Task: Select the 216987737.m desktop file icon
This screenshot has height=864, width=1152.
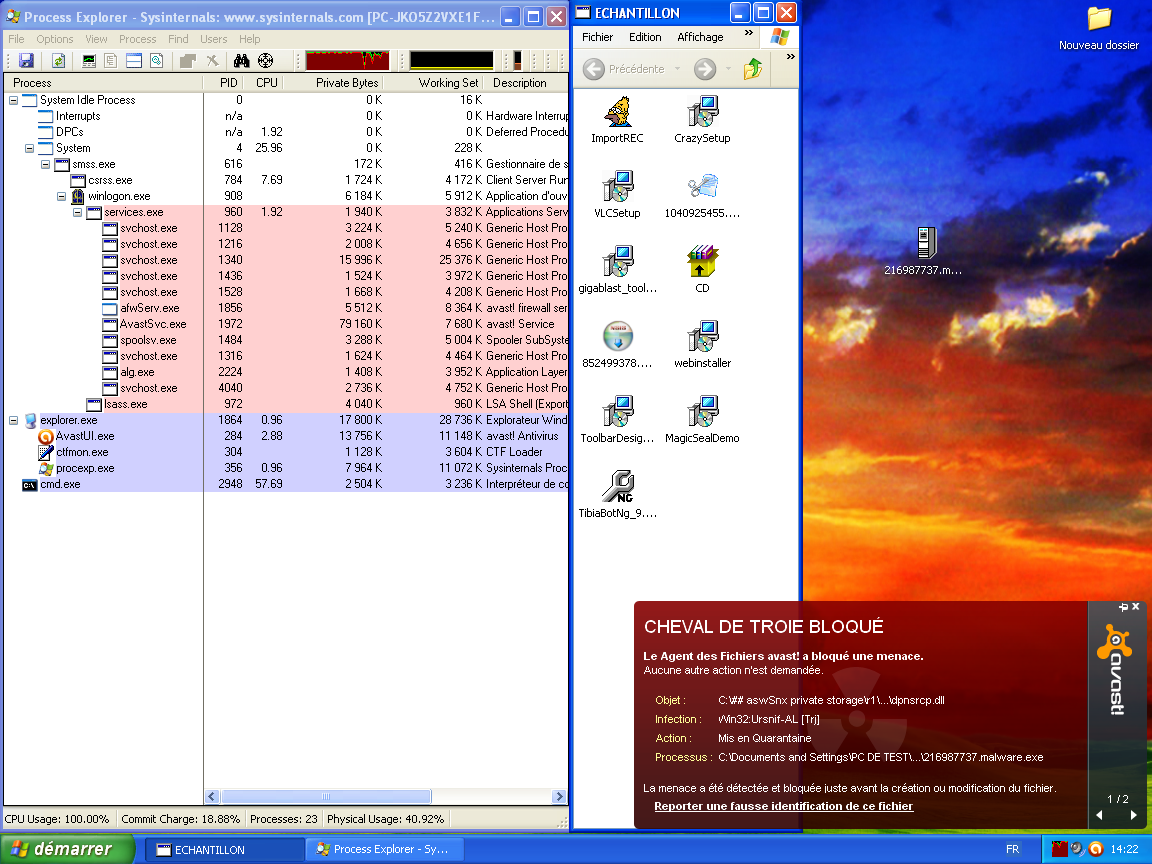Action: tap(923, 251)
